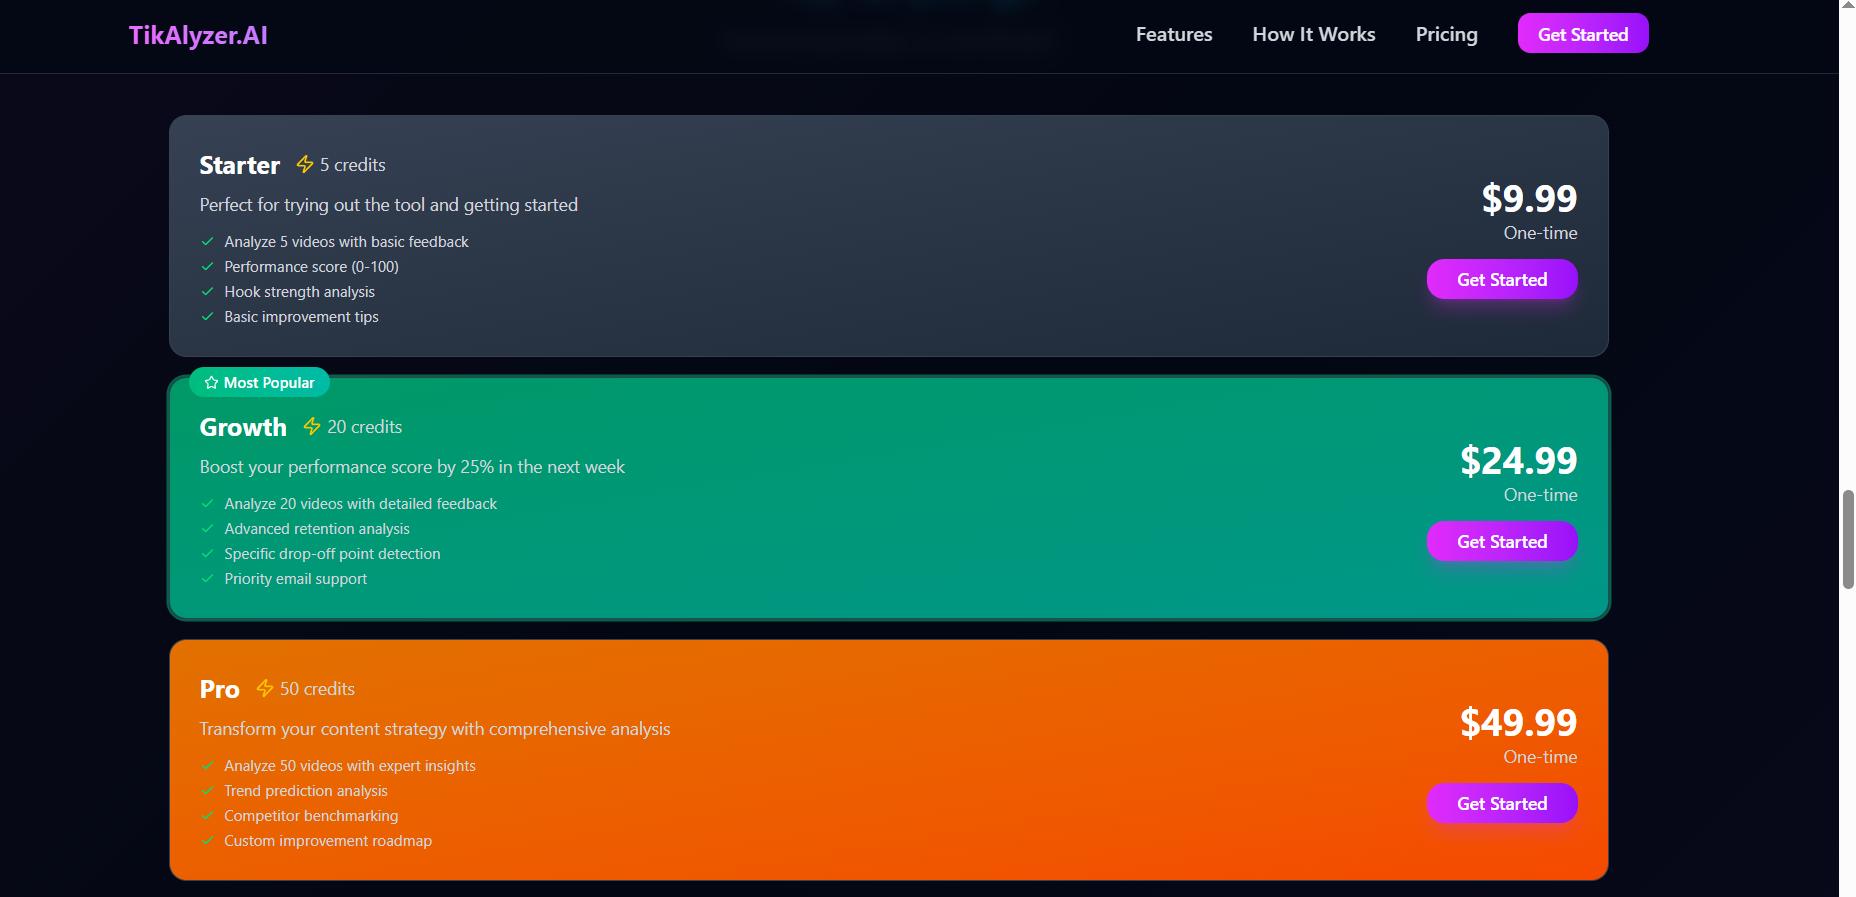Click the star icon in Most Popular badge

point(211,383)
